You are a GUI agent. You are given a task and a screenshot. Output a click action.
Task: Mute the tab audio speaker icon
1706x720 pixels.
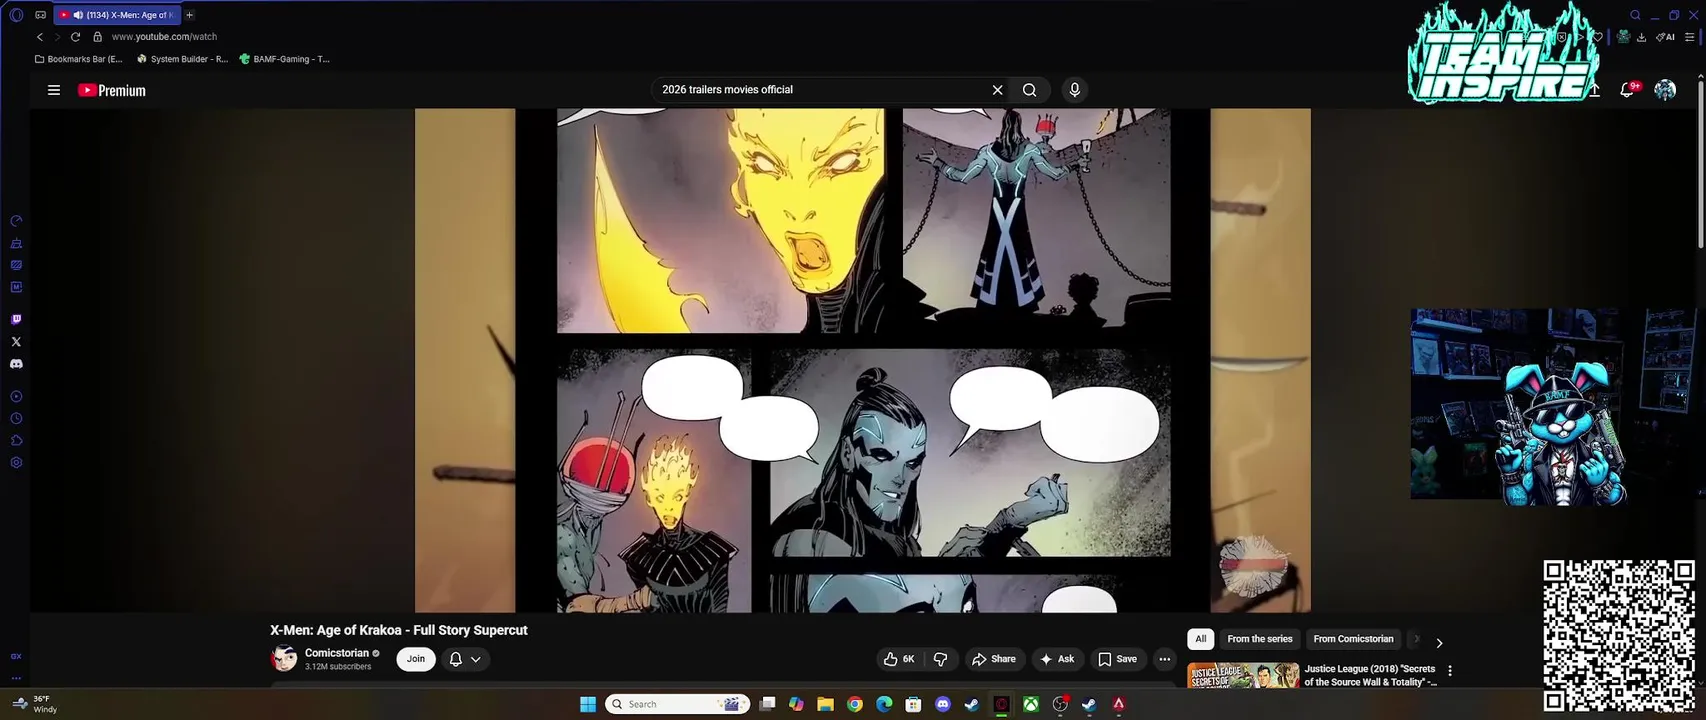(x=78, y=15)
